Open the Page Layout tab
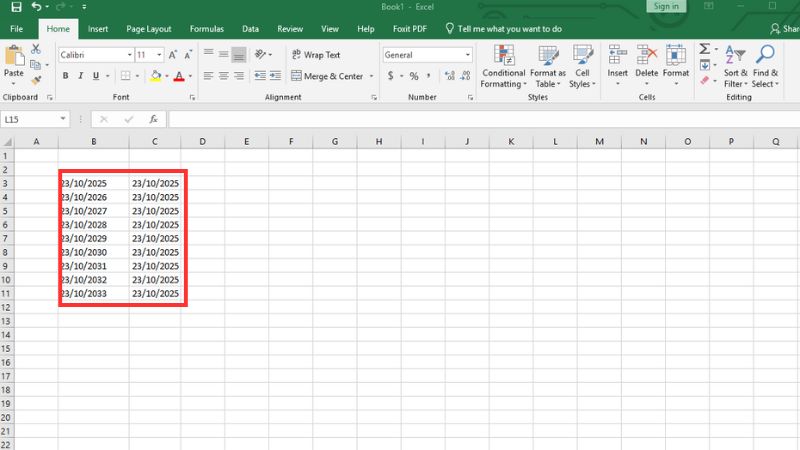Screen dimensions: 800x450 tap(148, 30)
